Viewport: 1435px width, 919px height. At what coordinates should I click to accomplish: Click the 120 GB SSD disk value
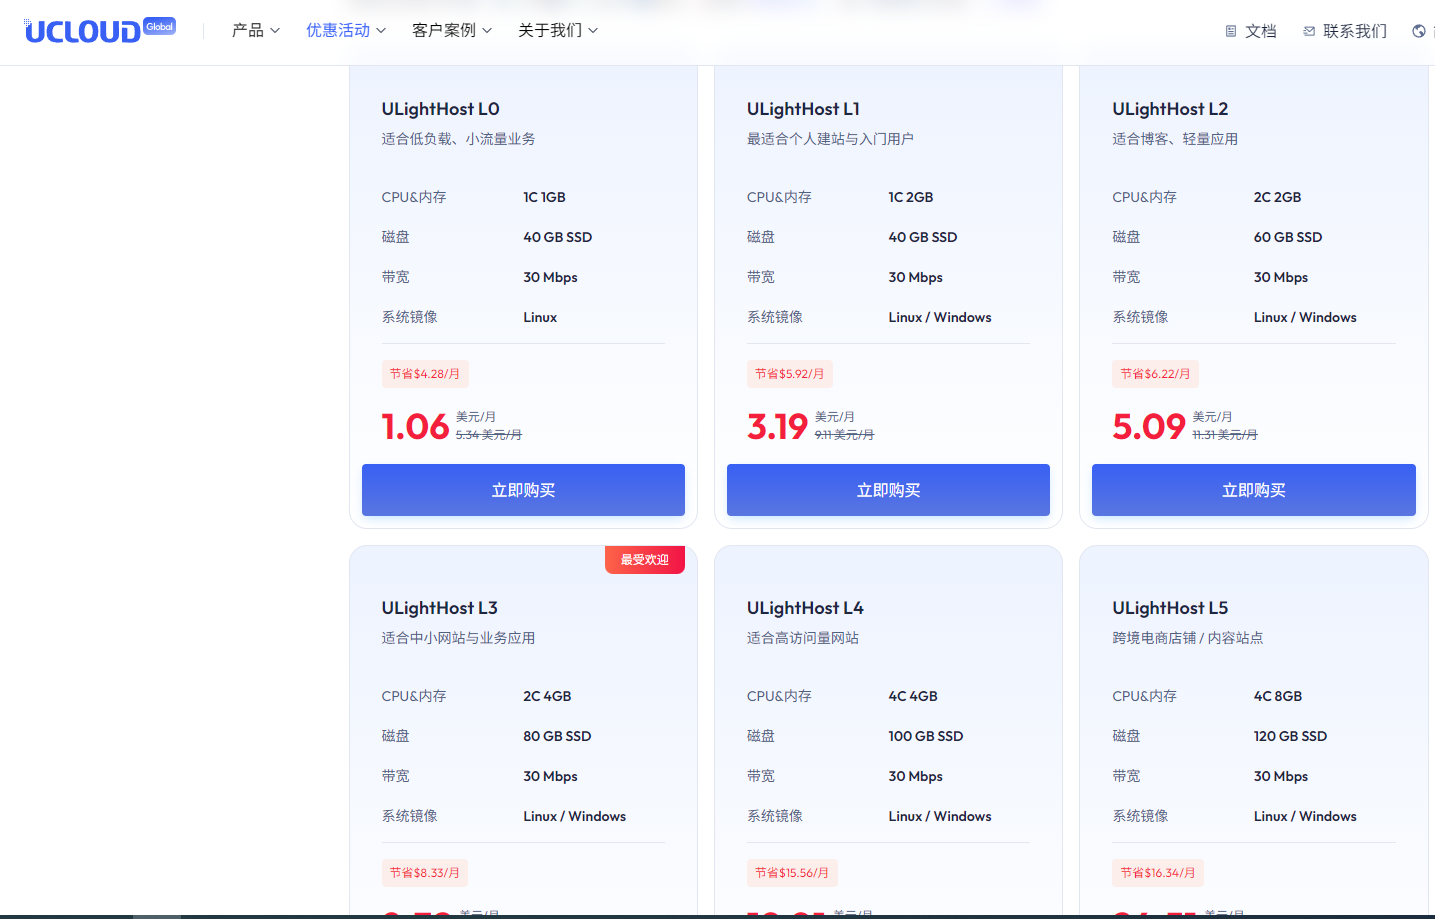1291,736
